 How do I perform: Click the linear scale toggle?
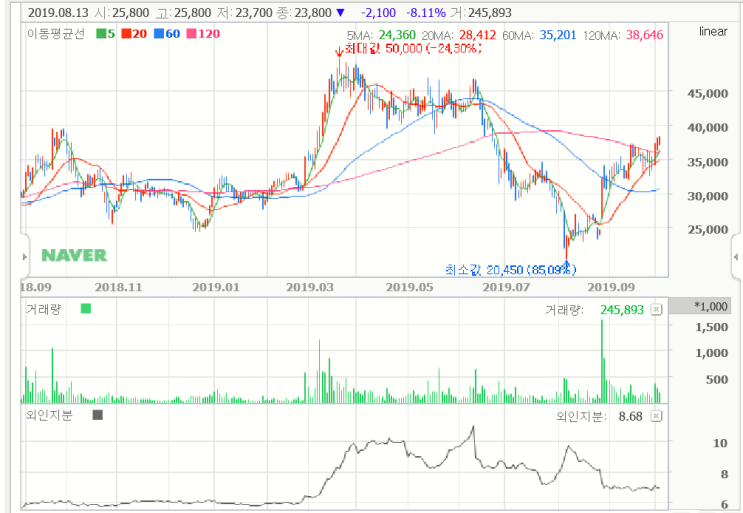pyautogui.click(x=713, y=32)
